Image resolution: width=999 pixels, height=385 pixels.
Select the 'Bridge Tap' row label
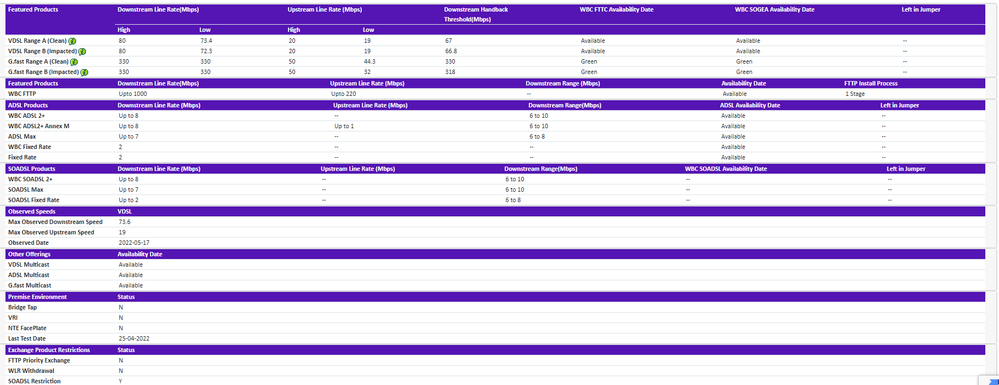tap(22, 307)
